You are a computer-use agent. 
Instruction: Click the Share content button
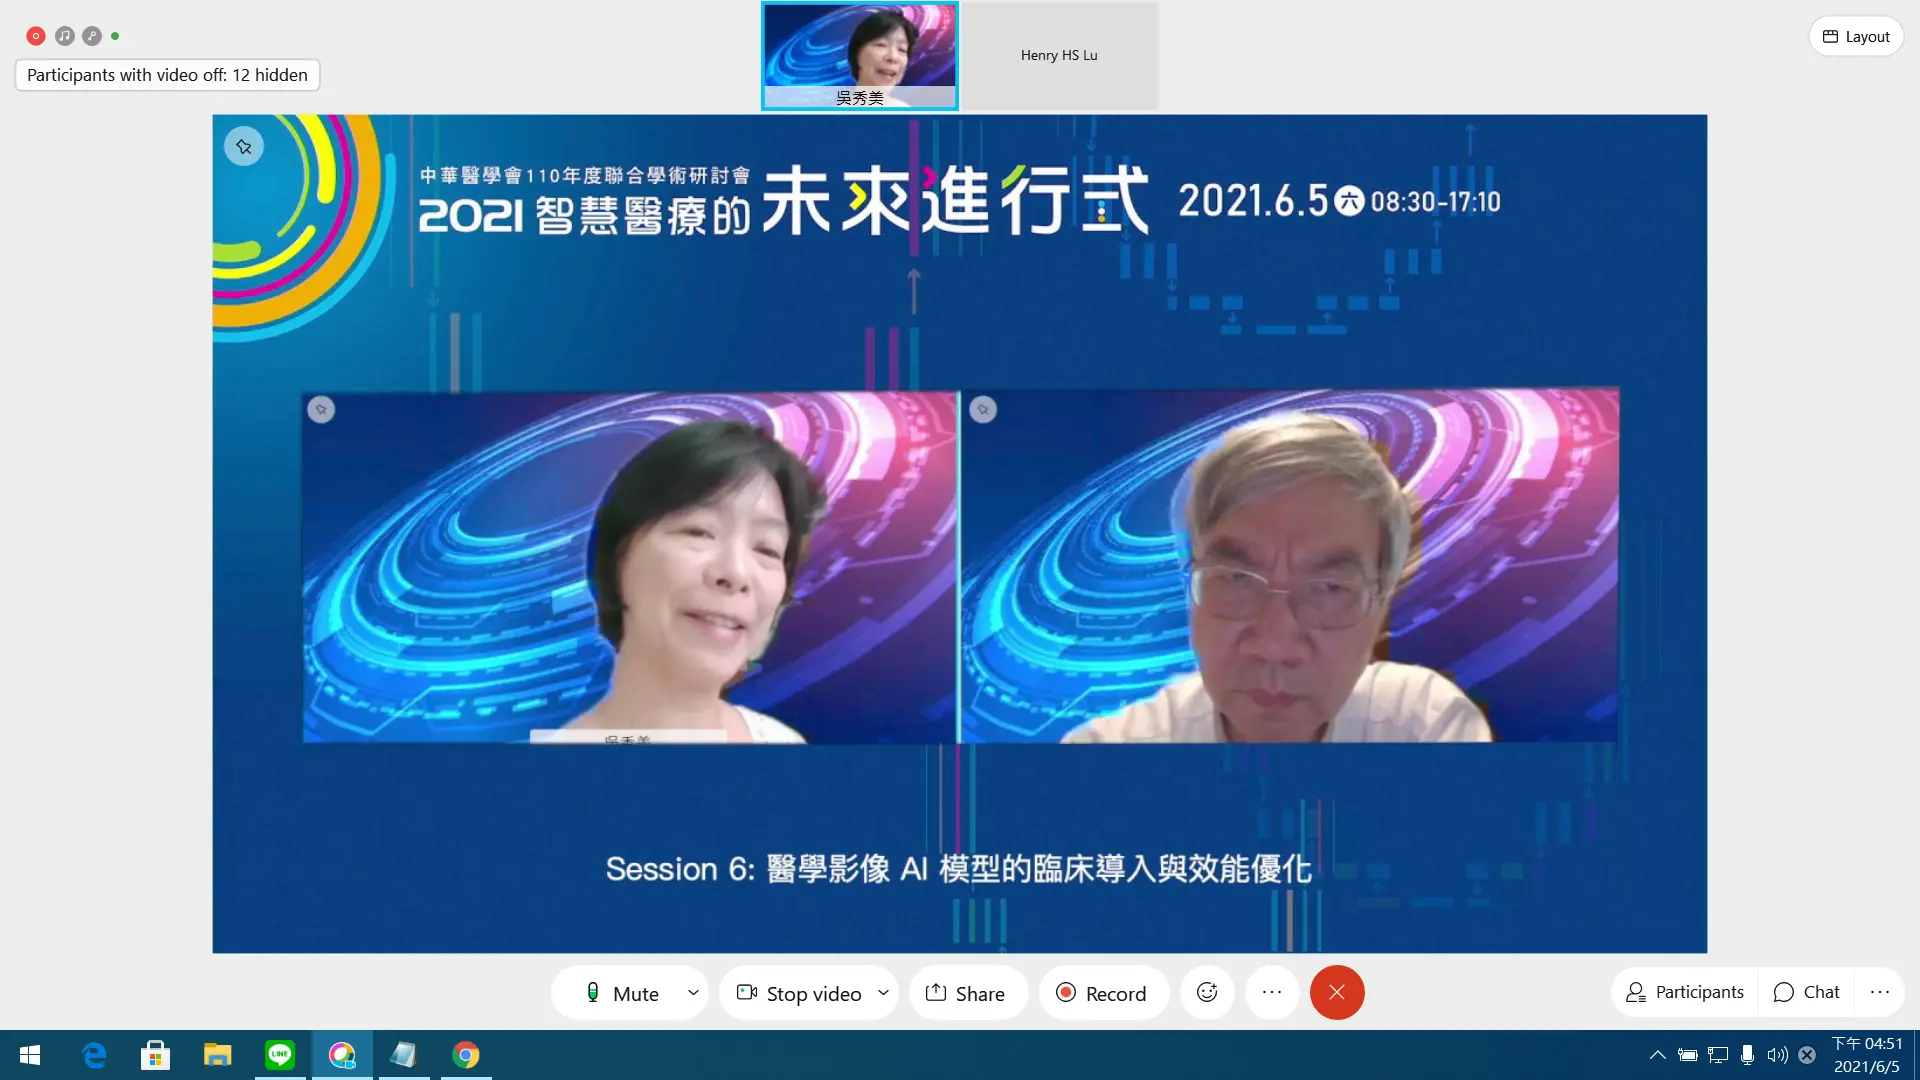tap(966, 993)
